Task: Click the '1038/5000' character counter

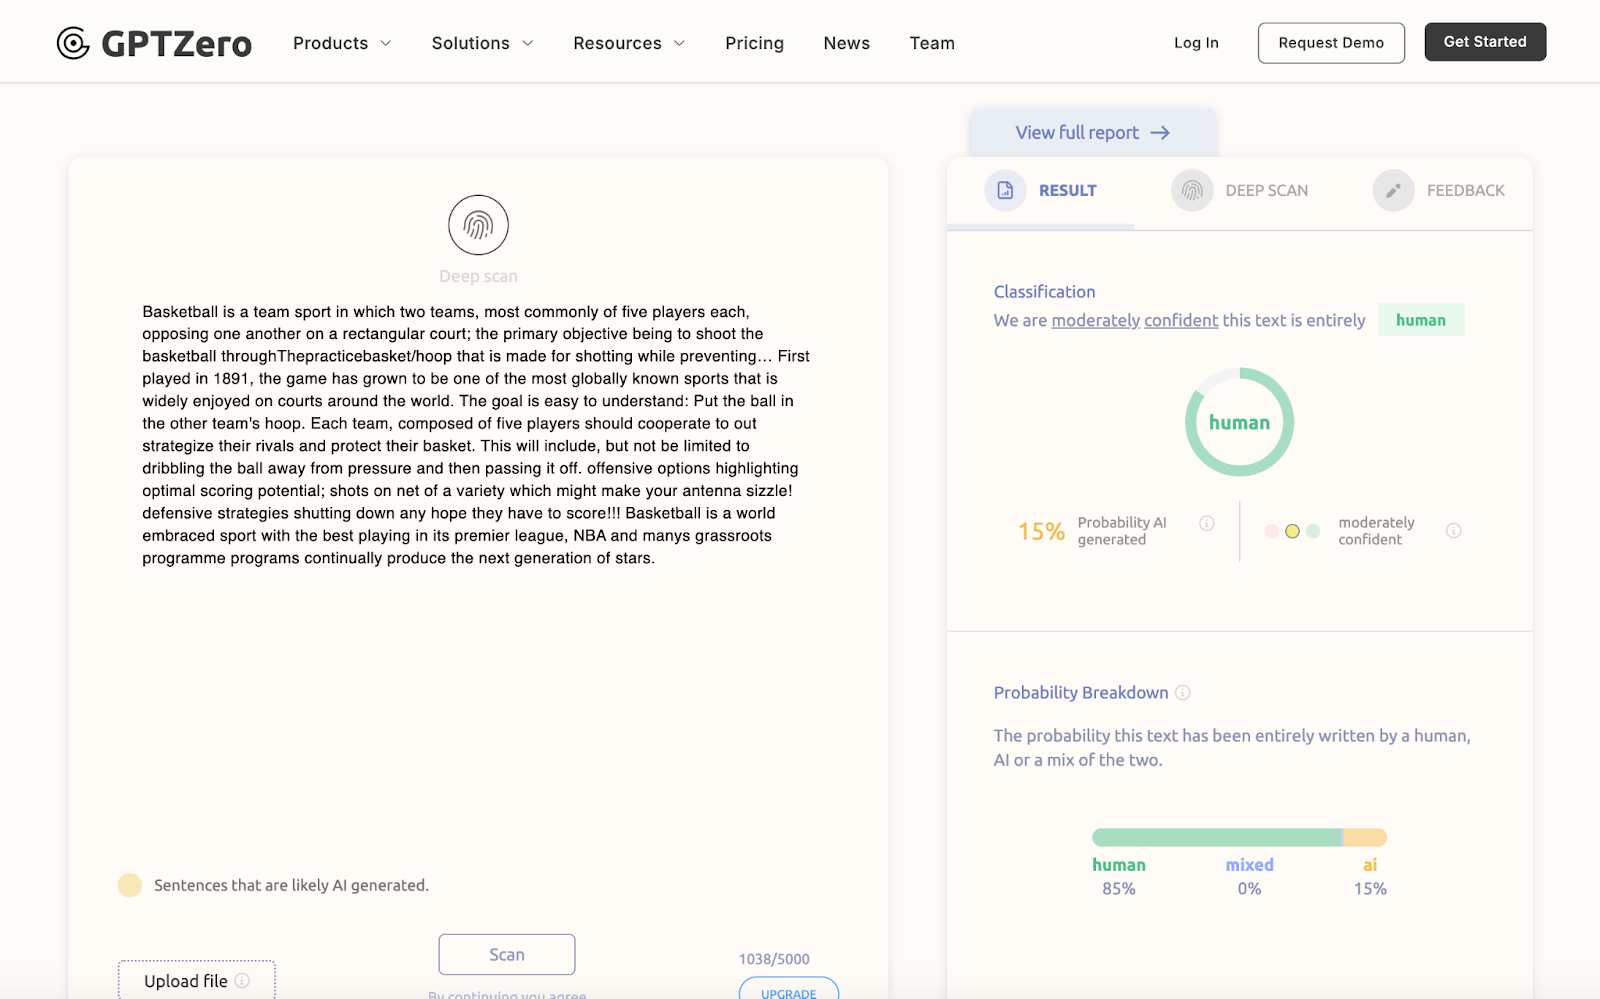Action: click(x=774, y=959)
